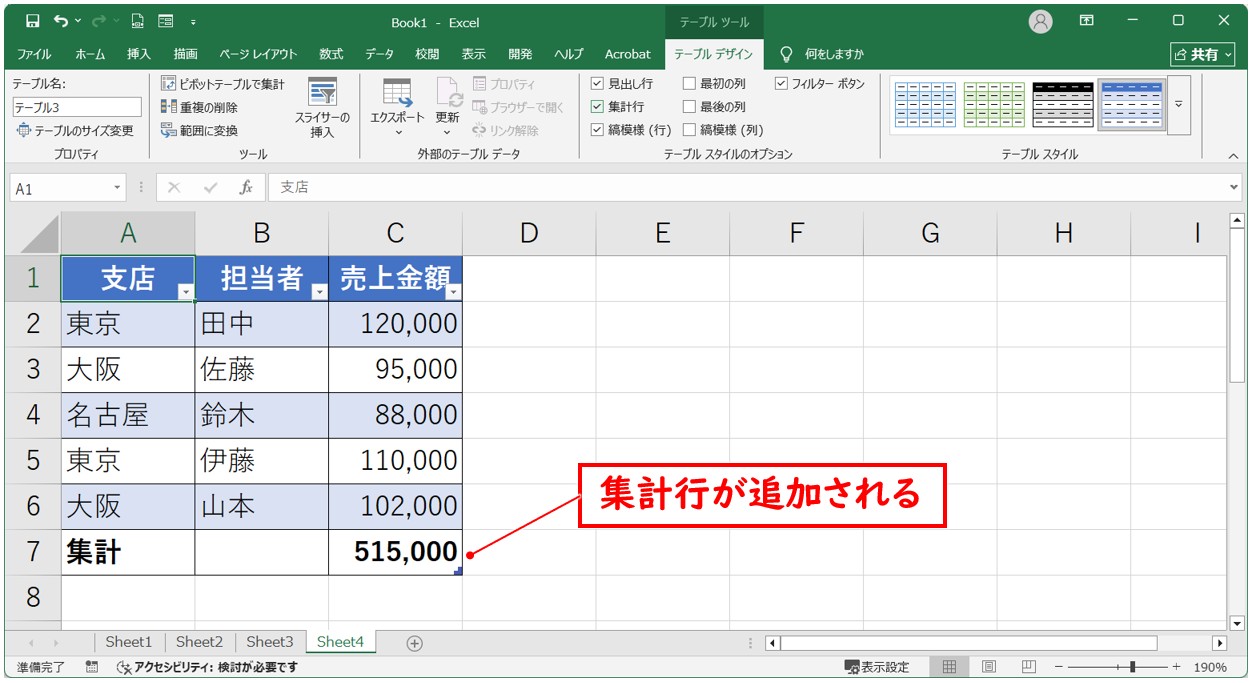Click the Undo arrow icon
1253x683 pixels.
62,21
